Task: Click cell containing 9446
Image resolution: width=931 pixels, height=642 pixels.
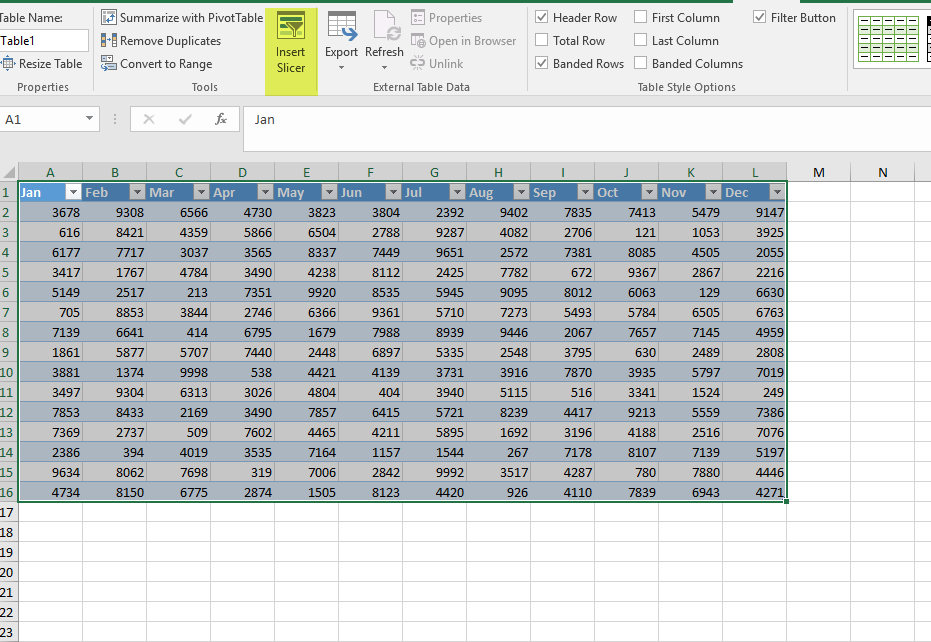Action: [x=499, y=333]
